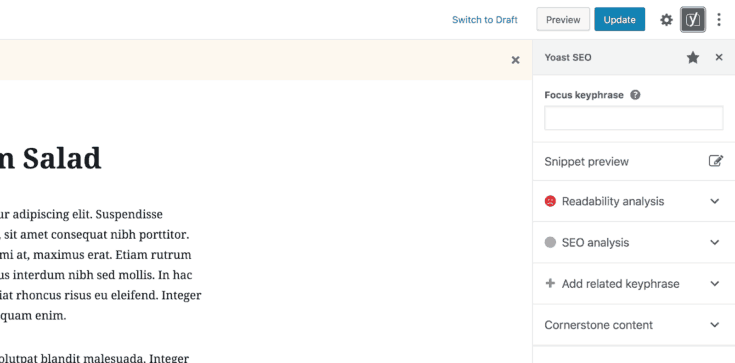Screen dimensions: 735x363
Task: Open the three-dot more options menu
Action: (719, 20)
